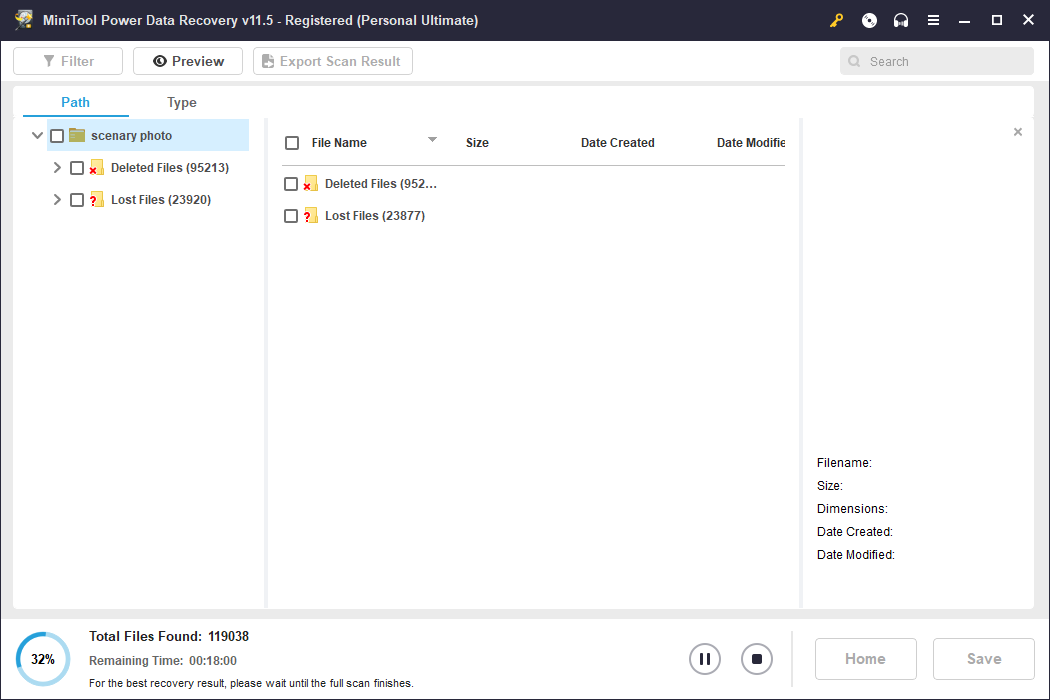Stop the ongoing scan
1050x700 pixels.
(757, 659)
